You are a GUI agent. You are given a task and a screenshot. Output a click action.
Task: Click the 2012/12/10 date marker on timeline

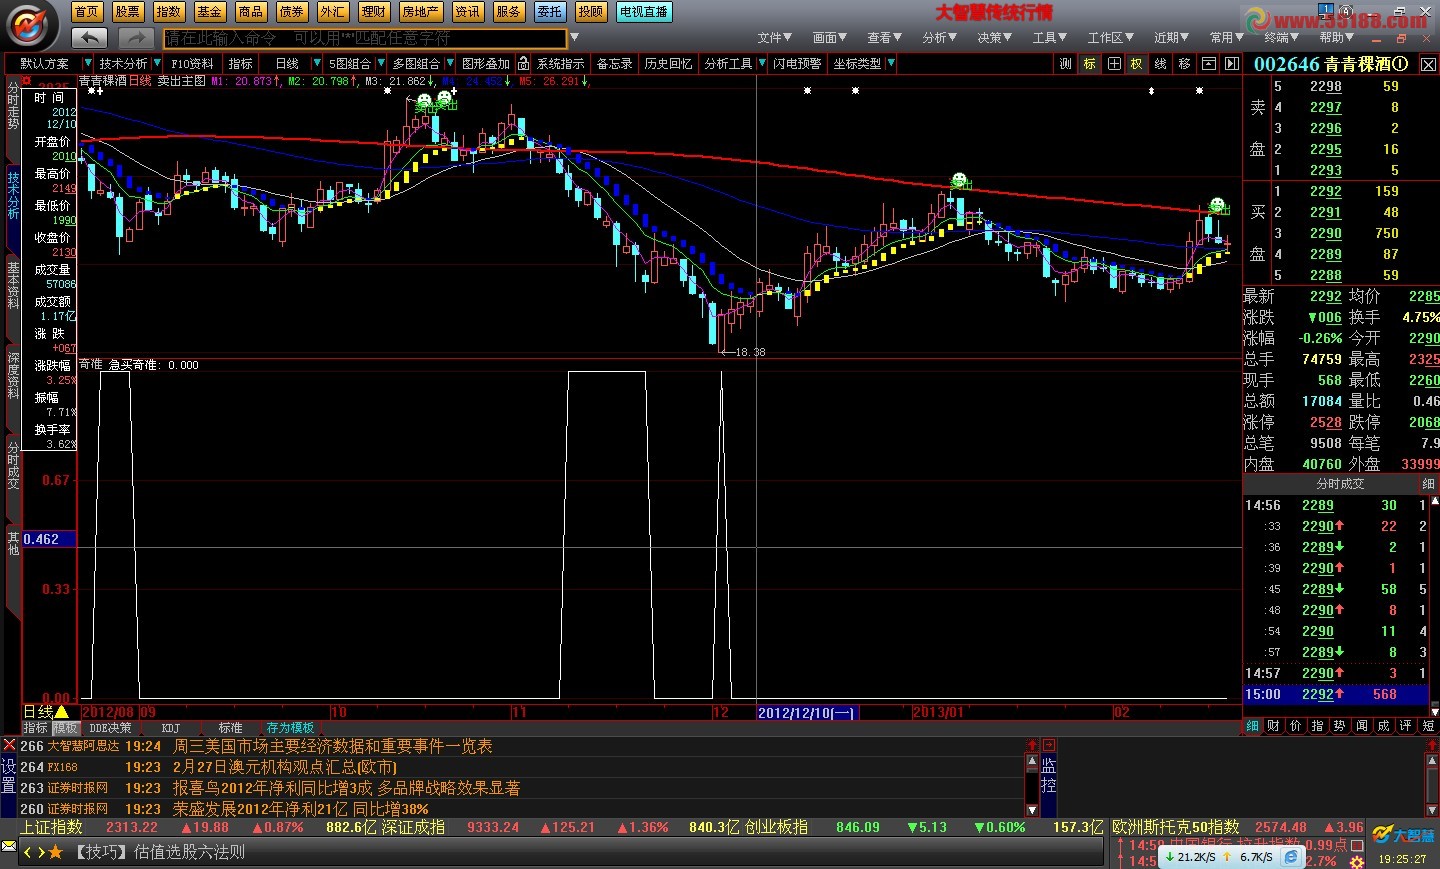tap(807, 712)
